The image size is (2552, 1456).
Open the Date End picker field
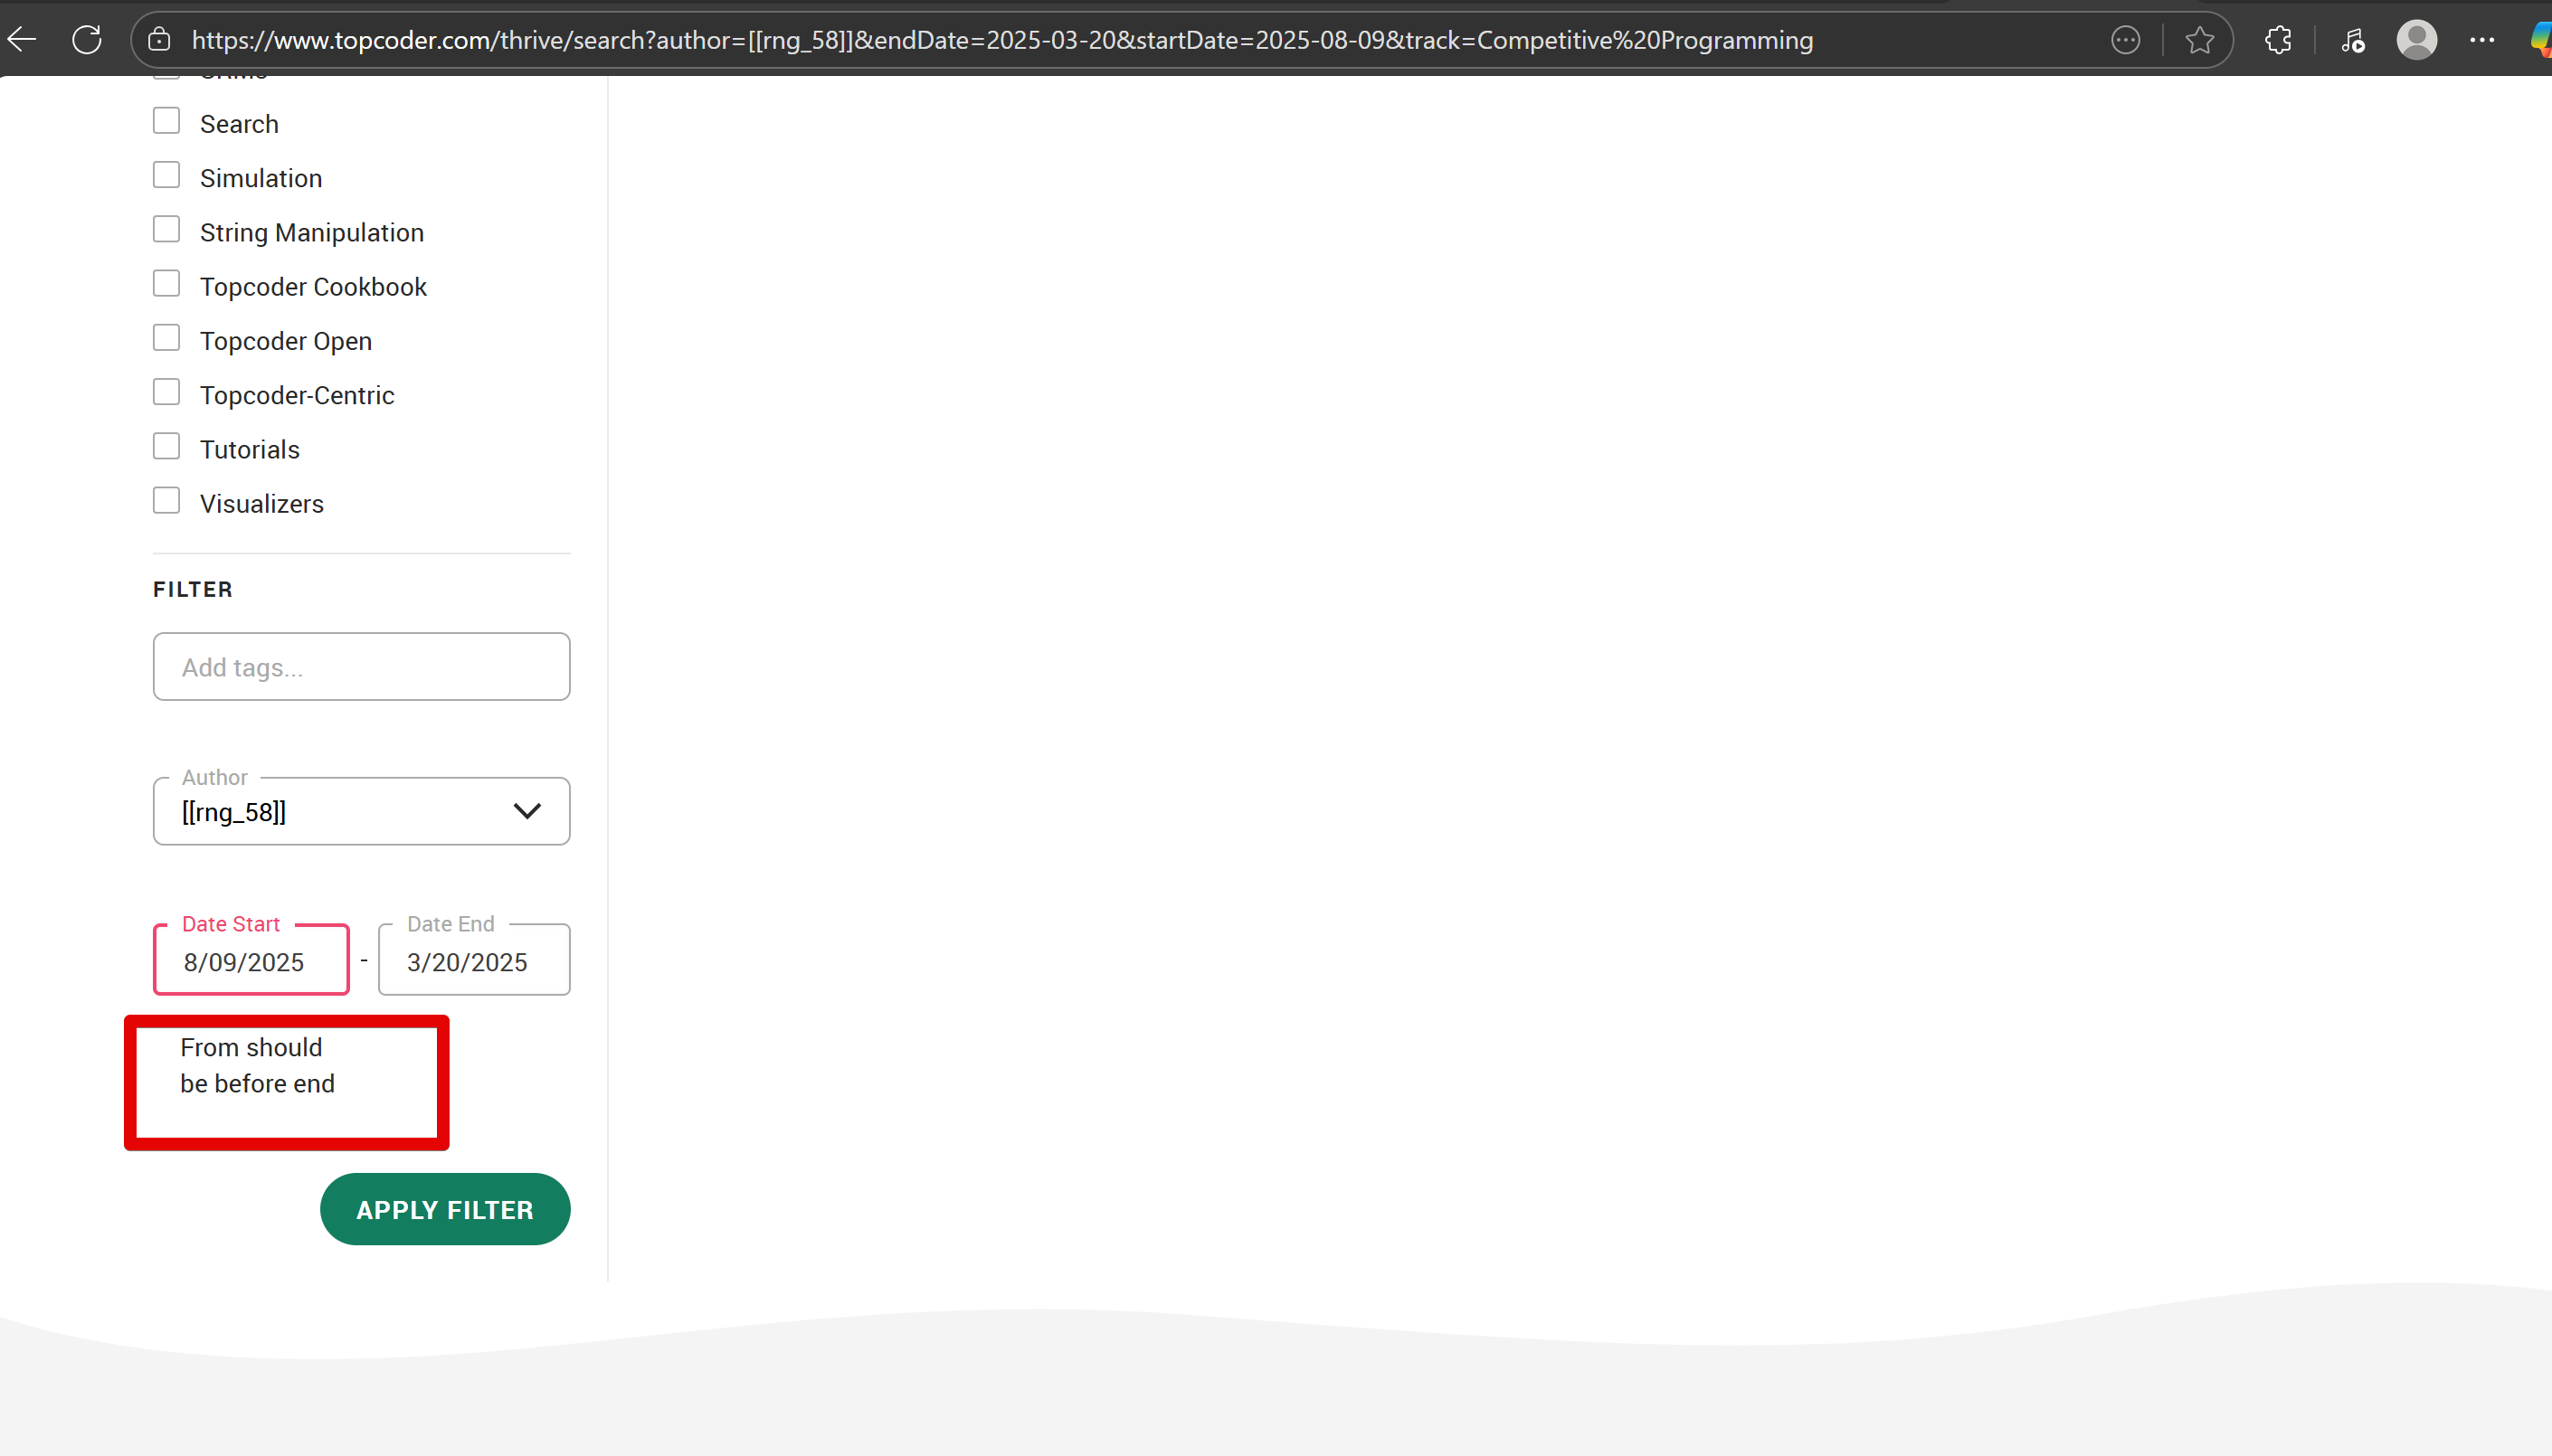coord(474,961)
